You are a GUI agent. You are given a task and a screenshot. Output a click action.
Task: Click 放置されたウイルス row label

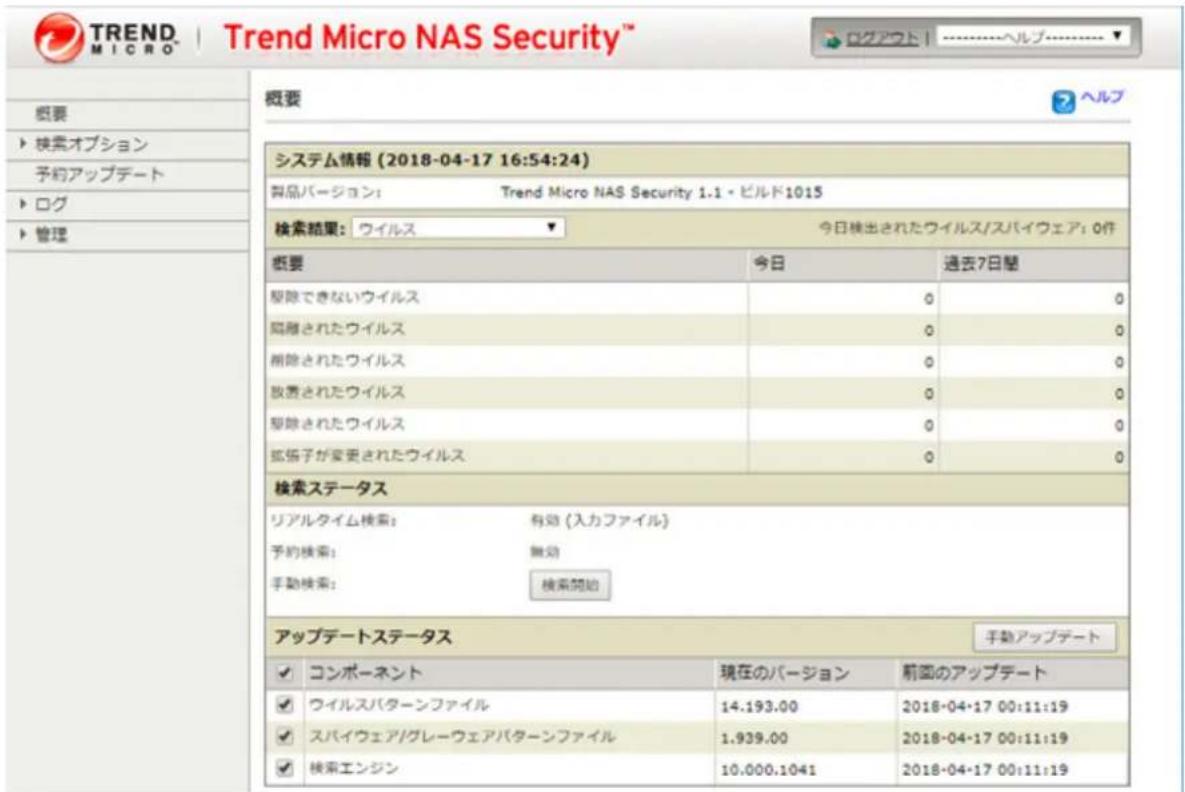click(x=337, y=392)
